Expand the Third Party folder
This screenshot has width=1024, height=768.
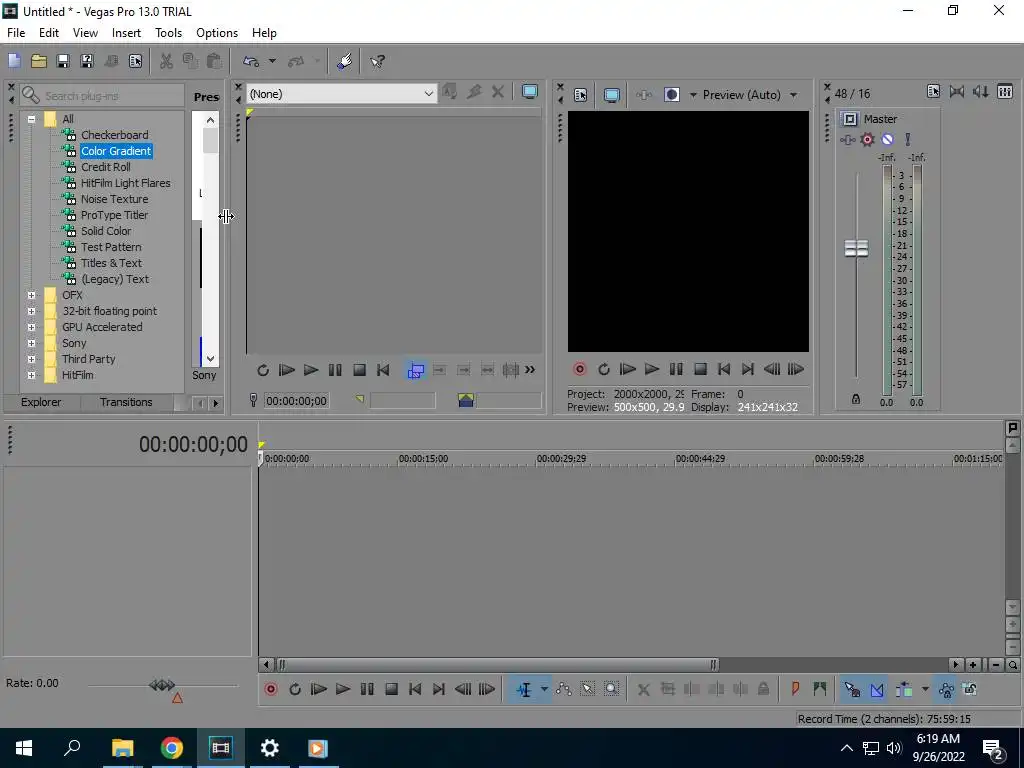(x=31, y=359)
